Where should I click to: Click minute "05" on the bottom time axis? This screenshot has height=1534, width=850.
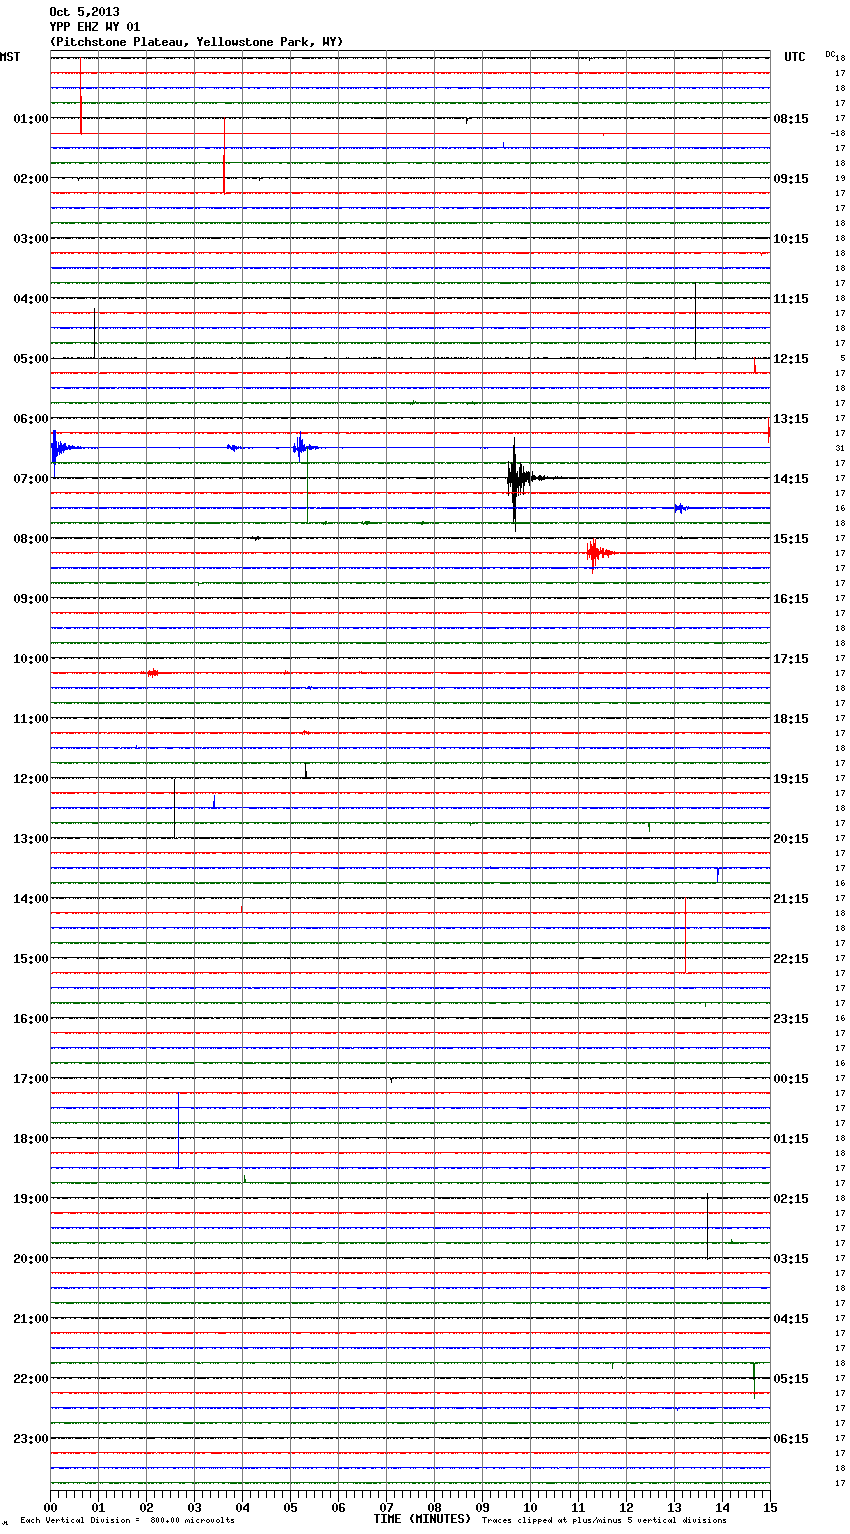290,1507
